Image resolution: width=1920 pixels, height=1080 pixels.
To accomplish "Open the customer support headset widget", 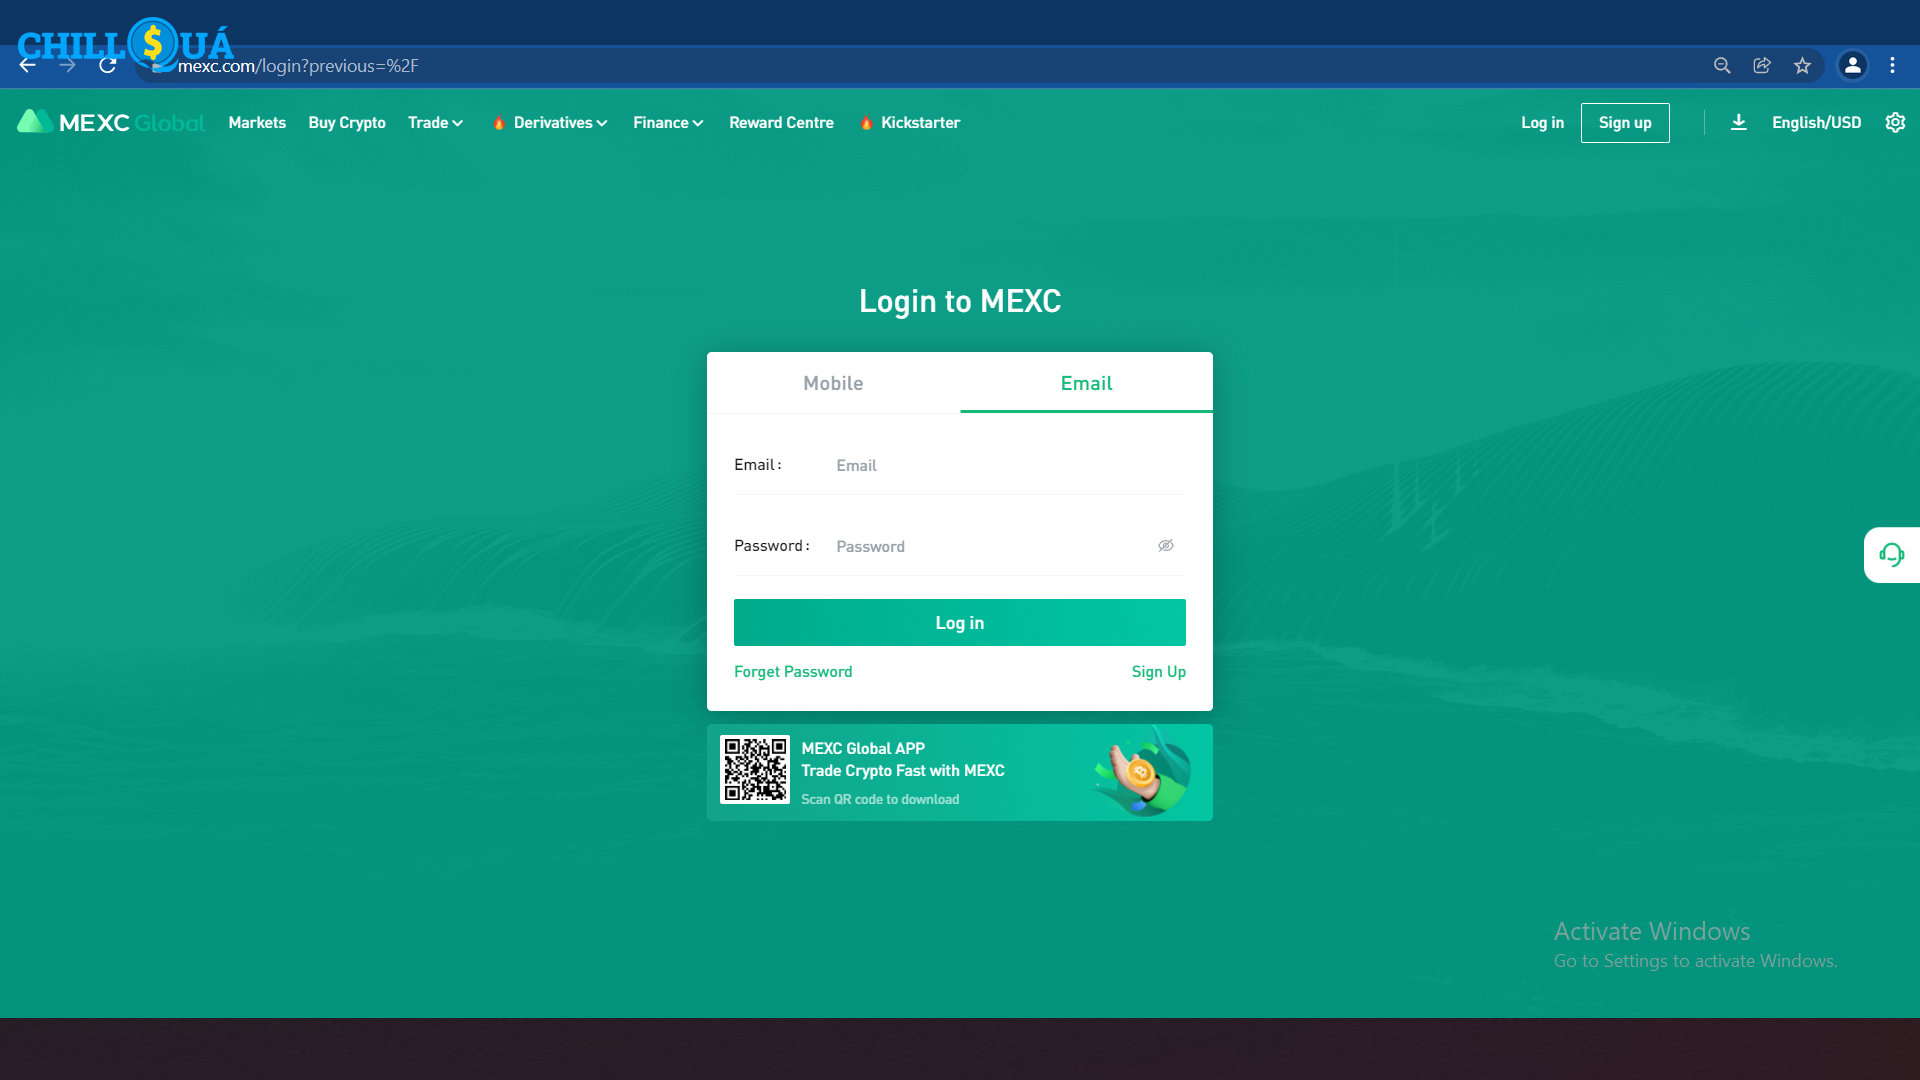I will [x=1891, y=555].
